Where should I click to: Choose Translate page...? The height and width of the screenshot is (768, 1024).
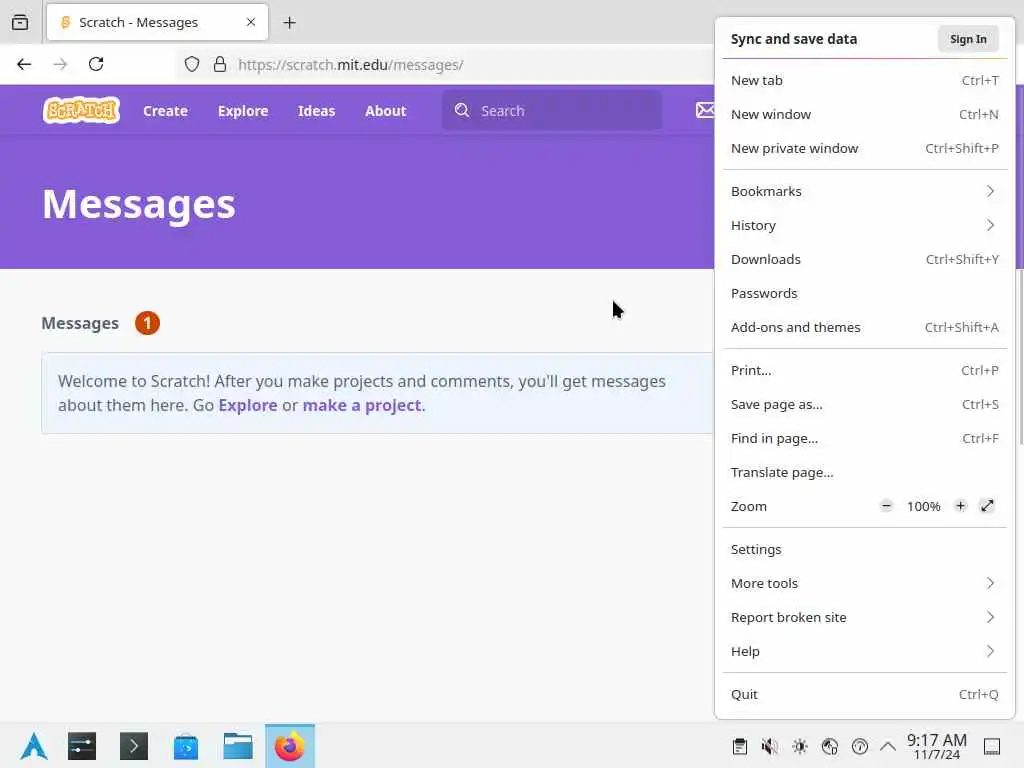coord(865,472)
